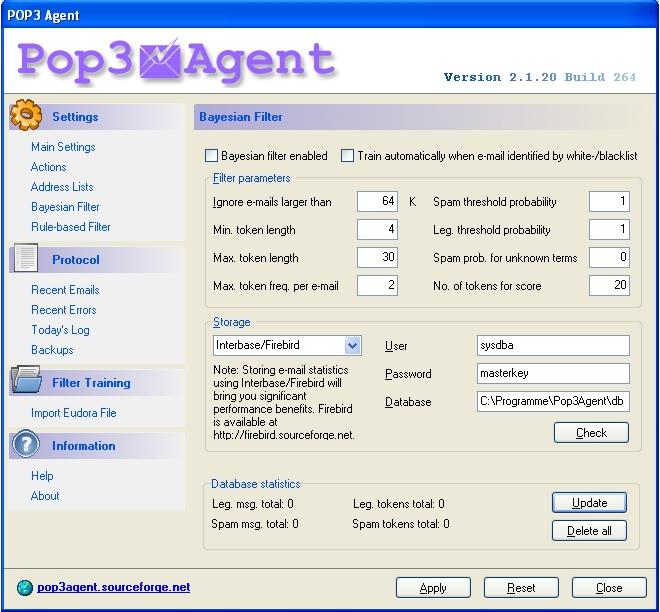Click the Protocol document icon
The width and height of the screenshot is (660, 612).
pos(26,257)
